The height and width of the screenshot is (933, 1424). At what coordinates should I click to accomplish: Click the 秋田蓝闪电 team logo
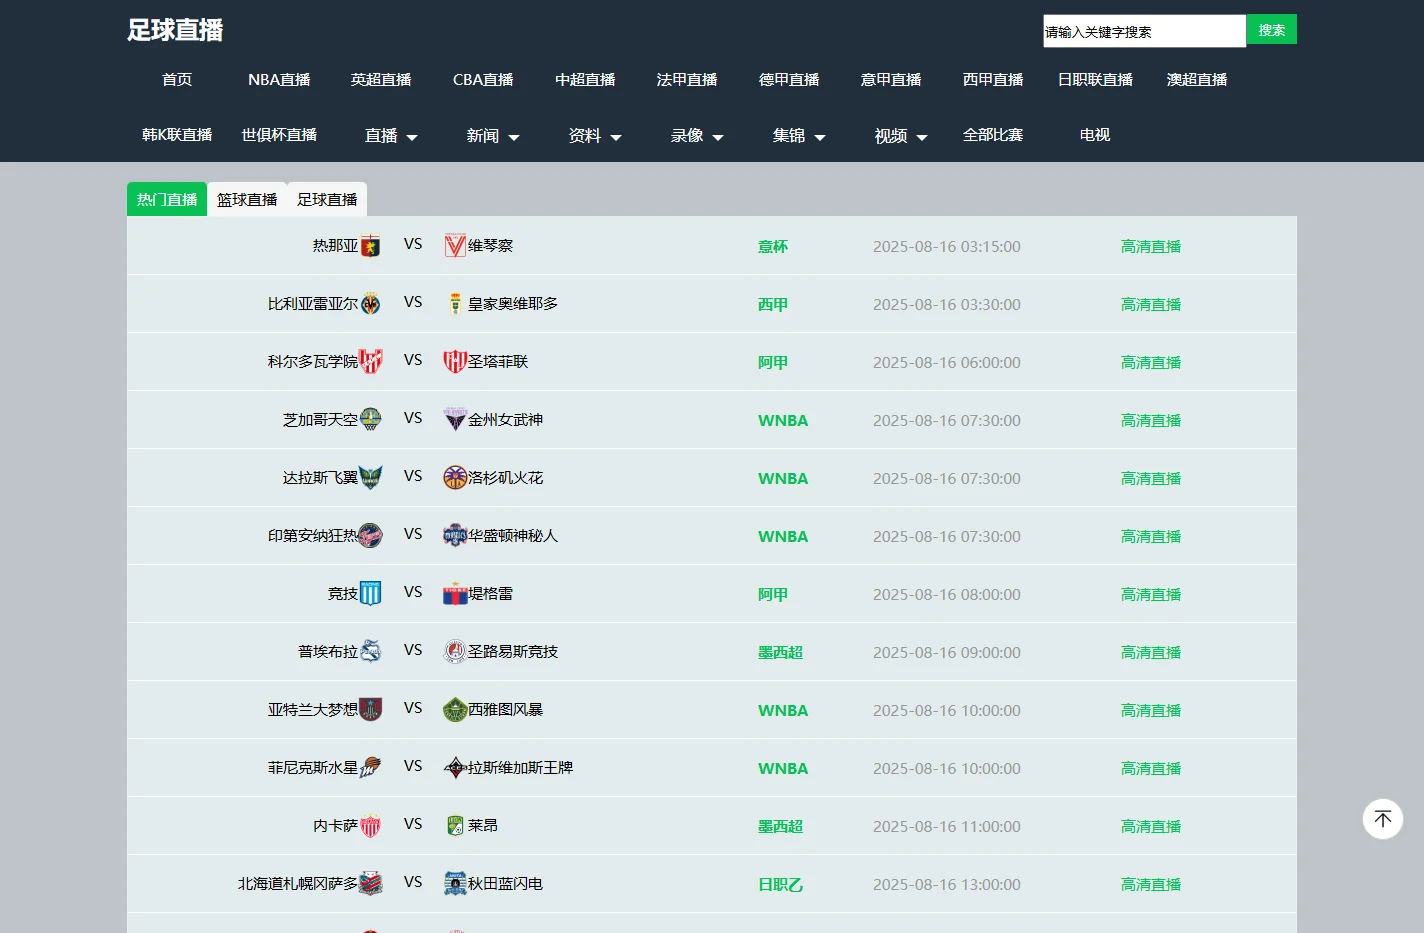(455, 884)
